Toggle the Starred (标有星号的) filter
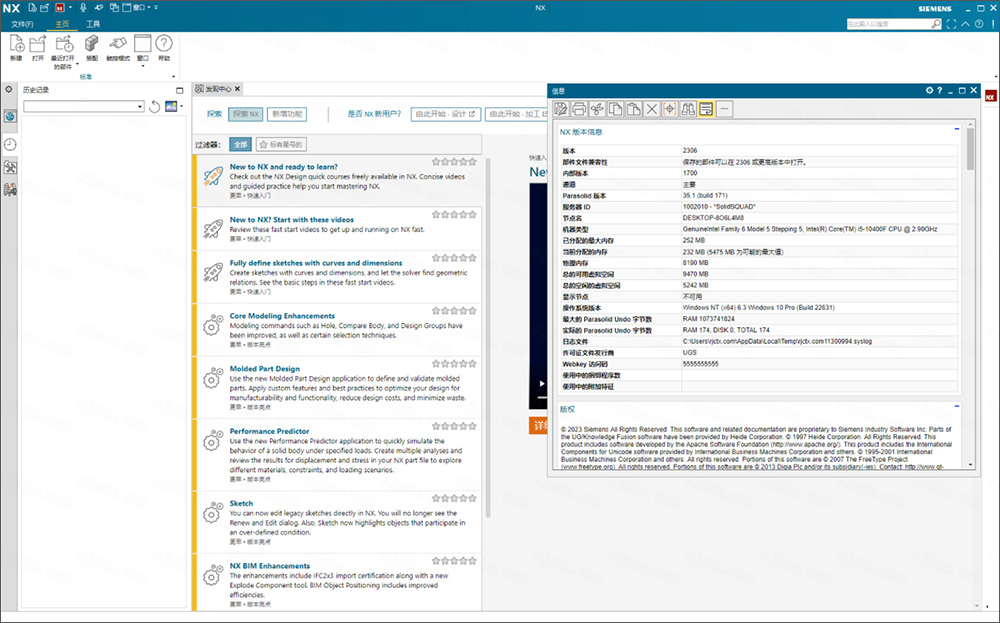 coord(281,145)
